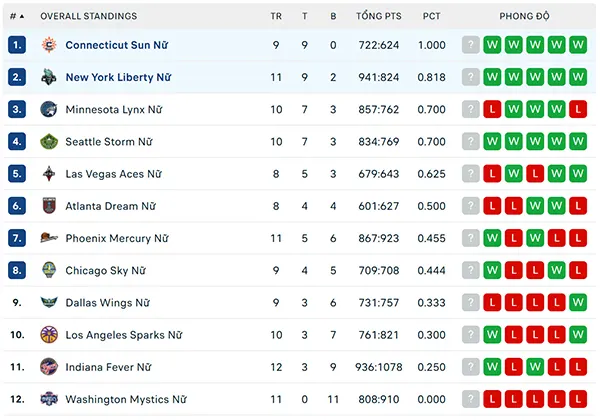Click the Seattle Storm team logo
This screenshot has width=600, height=420.
[49, 142]
